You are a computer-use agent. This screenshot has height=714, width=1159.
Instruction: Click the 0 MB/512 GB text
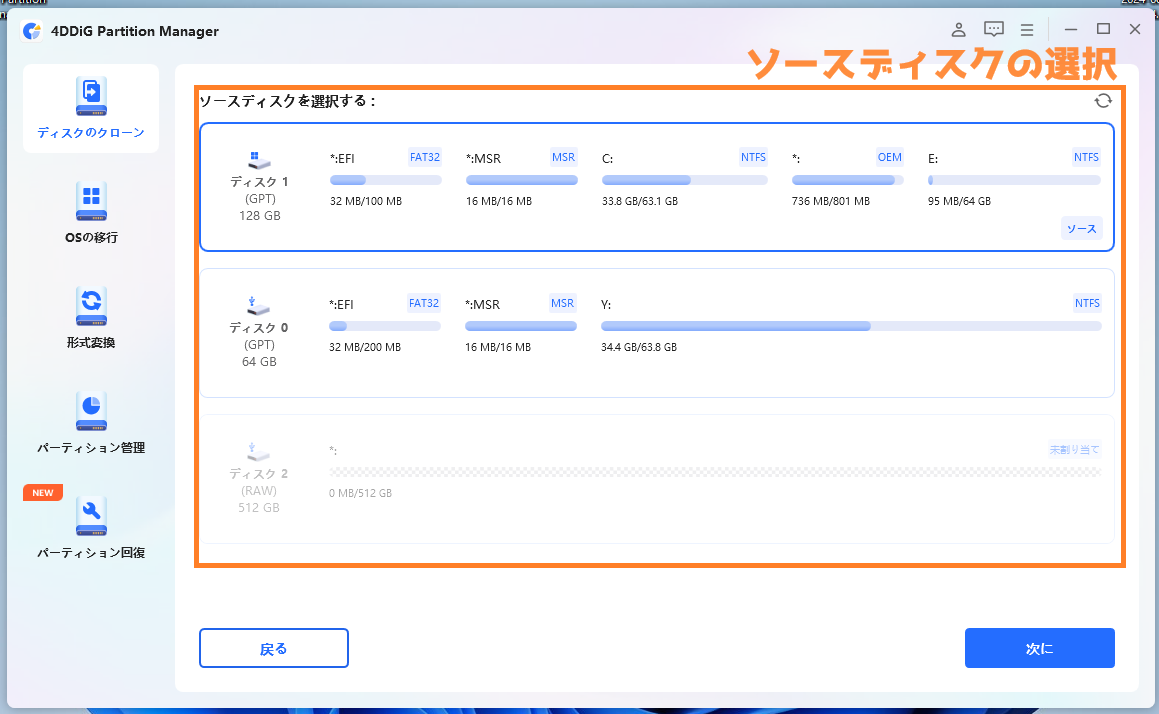pos(361,493)
